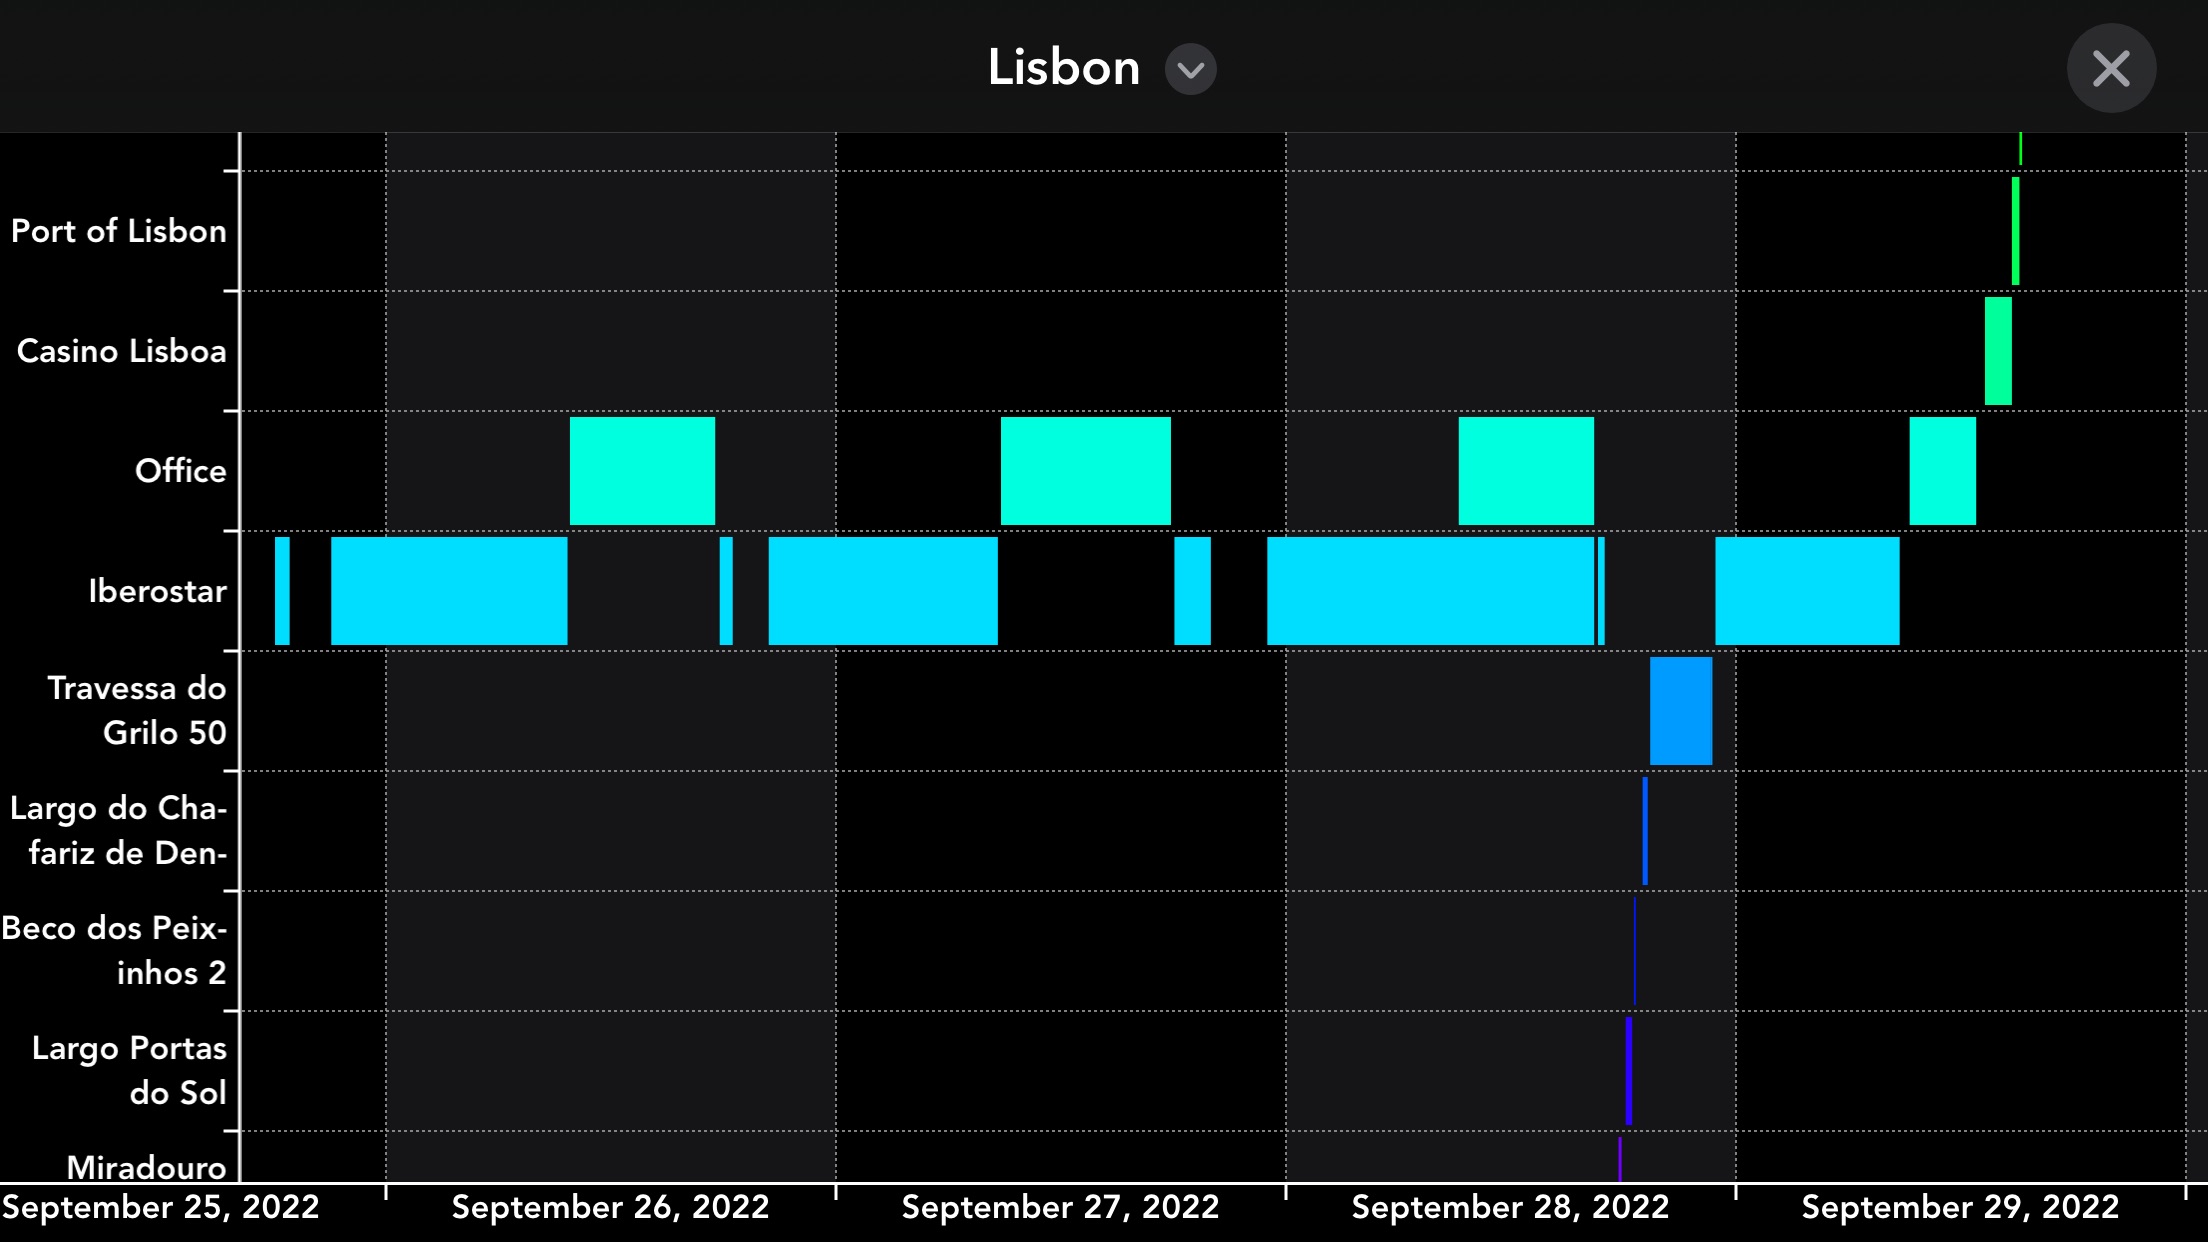This screenshot has width=2208, height=1242.
Task: Select the first thin Iberostar bar on September 25
Action: tap(282, 591)
